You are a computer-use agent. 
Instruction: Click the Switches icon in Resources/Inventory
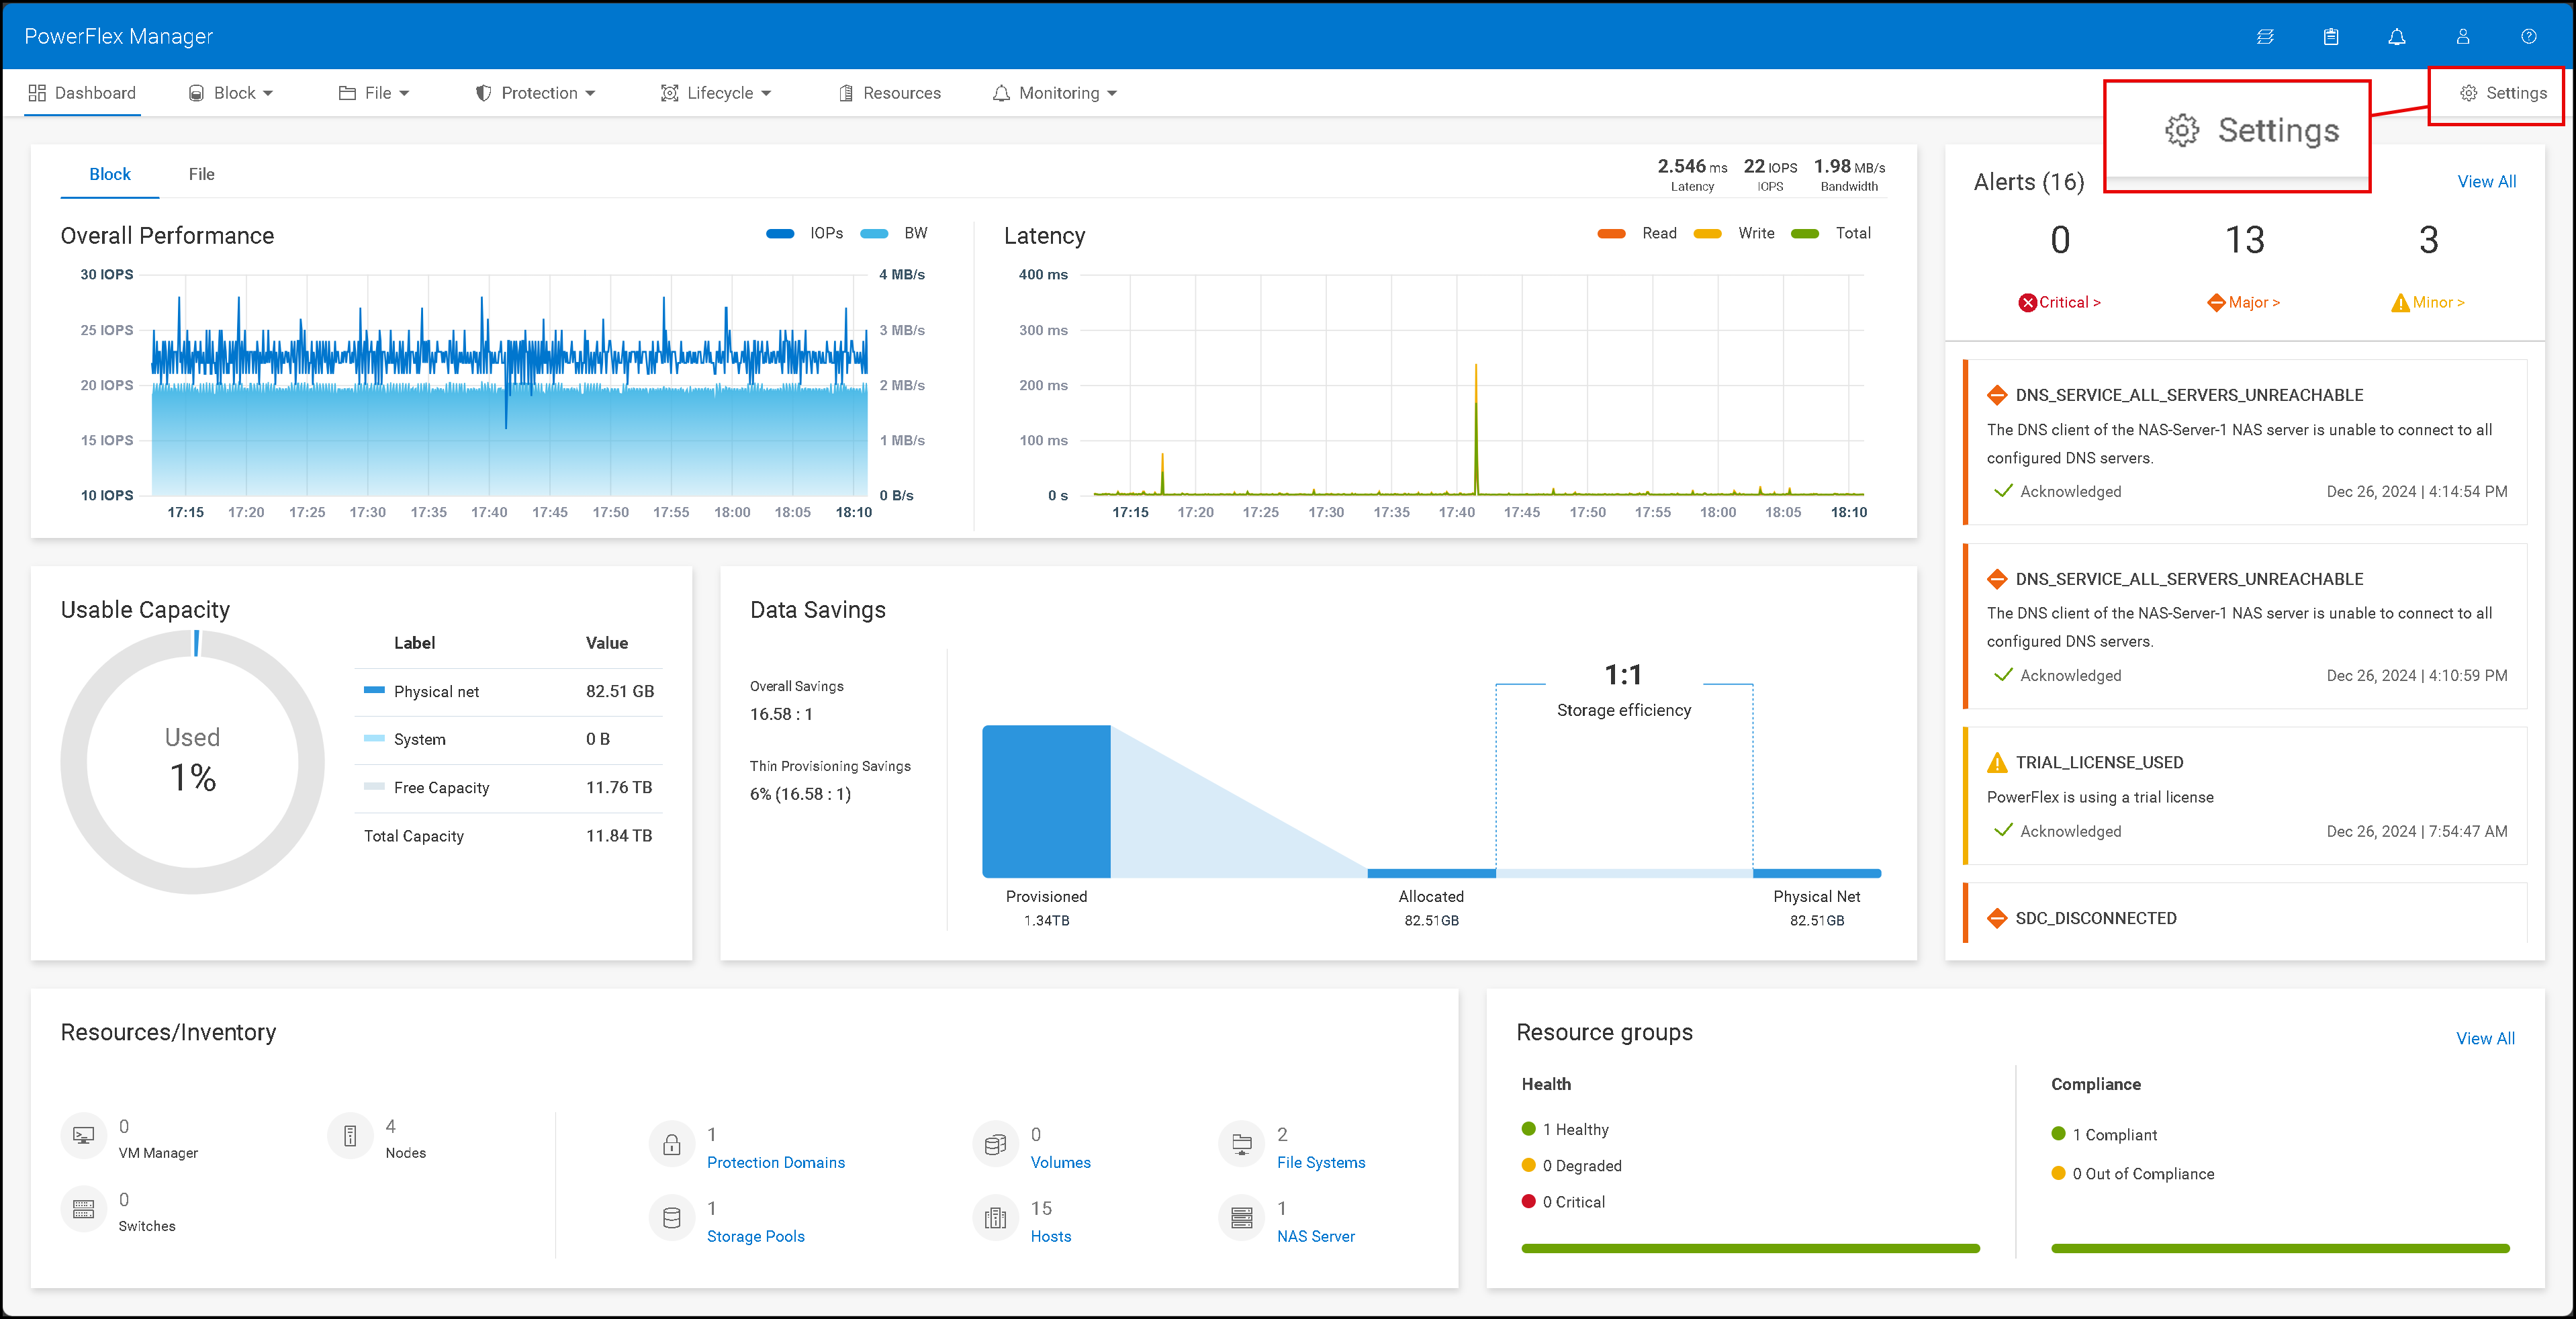pos(83,1209)
